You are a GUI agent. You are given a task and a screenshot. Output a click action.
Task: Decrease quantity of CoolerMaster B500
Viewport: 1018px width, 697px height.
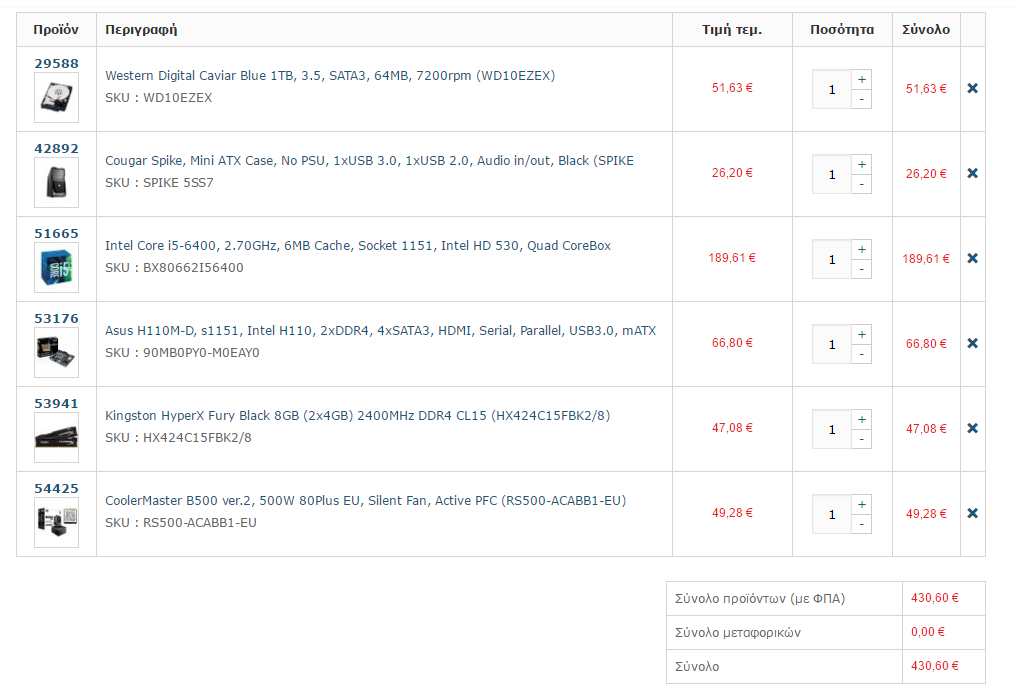pos(862,524)
